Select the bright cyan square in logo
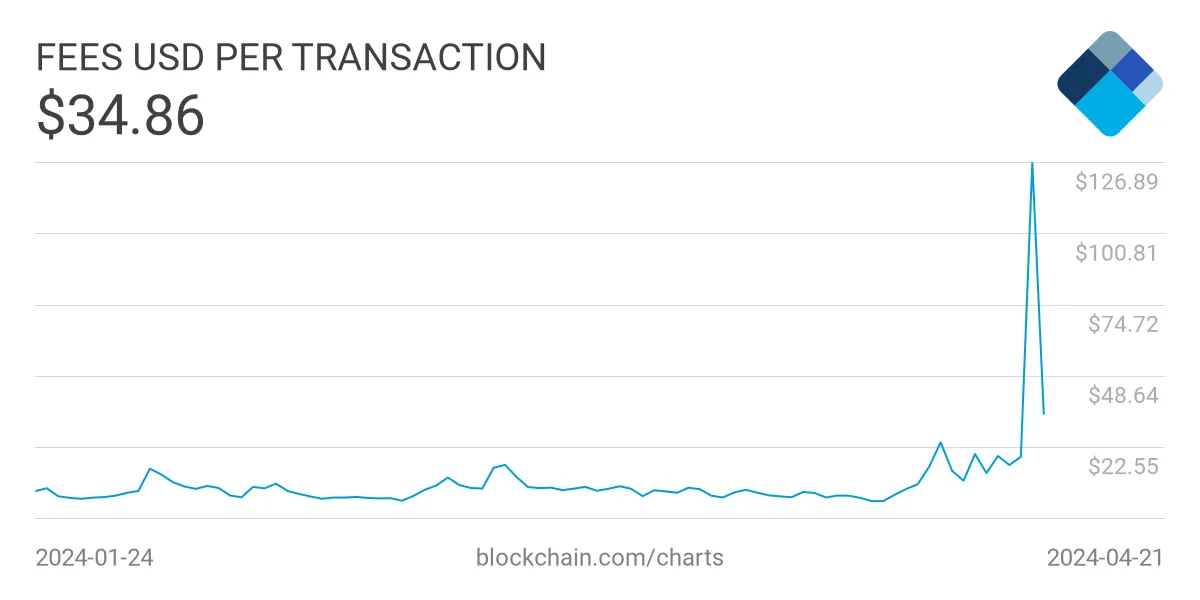 click(x=1110, y=105)
